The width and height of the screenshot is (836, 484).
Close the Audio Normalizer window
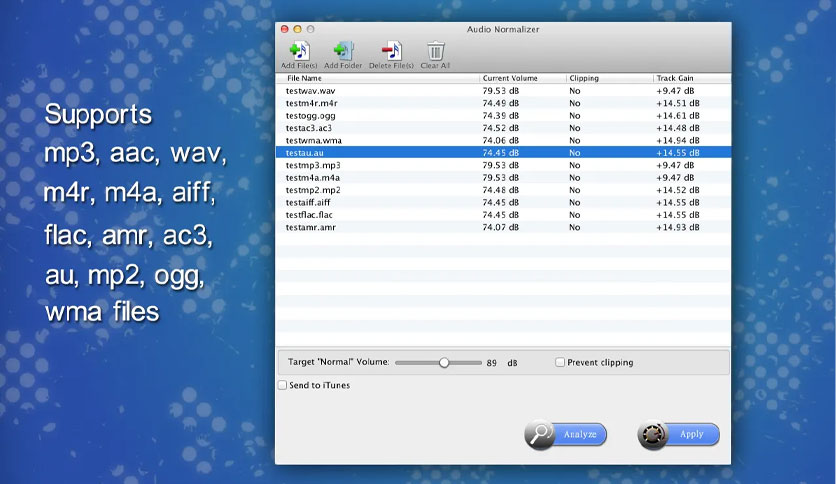click(285, 29)
